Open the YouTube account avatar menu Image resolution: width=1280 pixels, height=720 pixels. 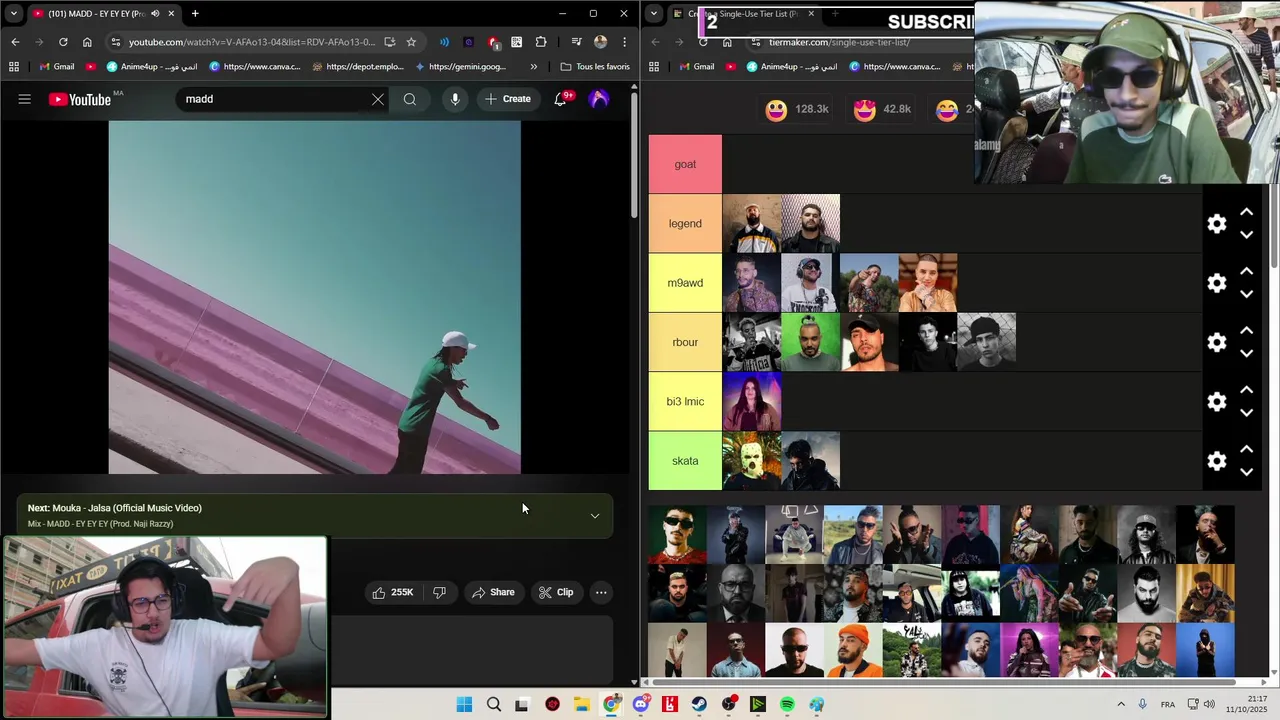[x=599, y=99]
